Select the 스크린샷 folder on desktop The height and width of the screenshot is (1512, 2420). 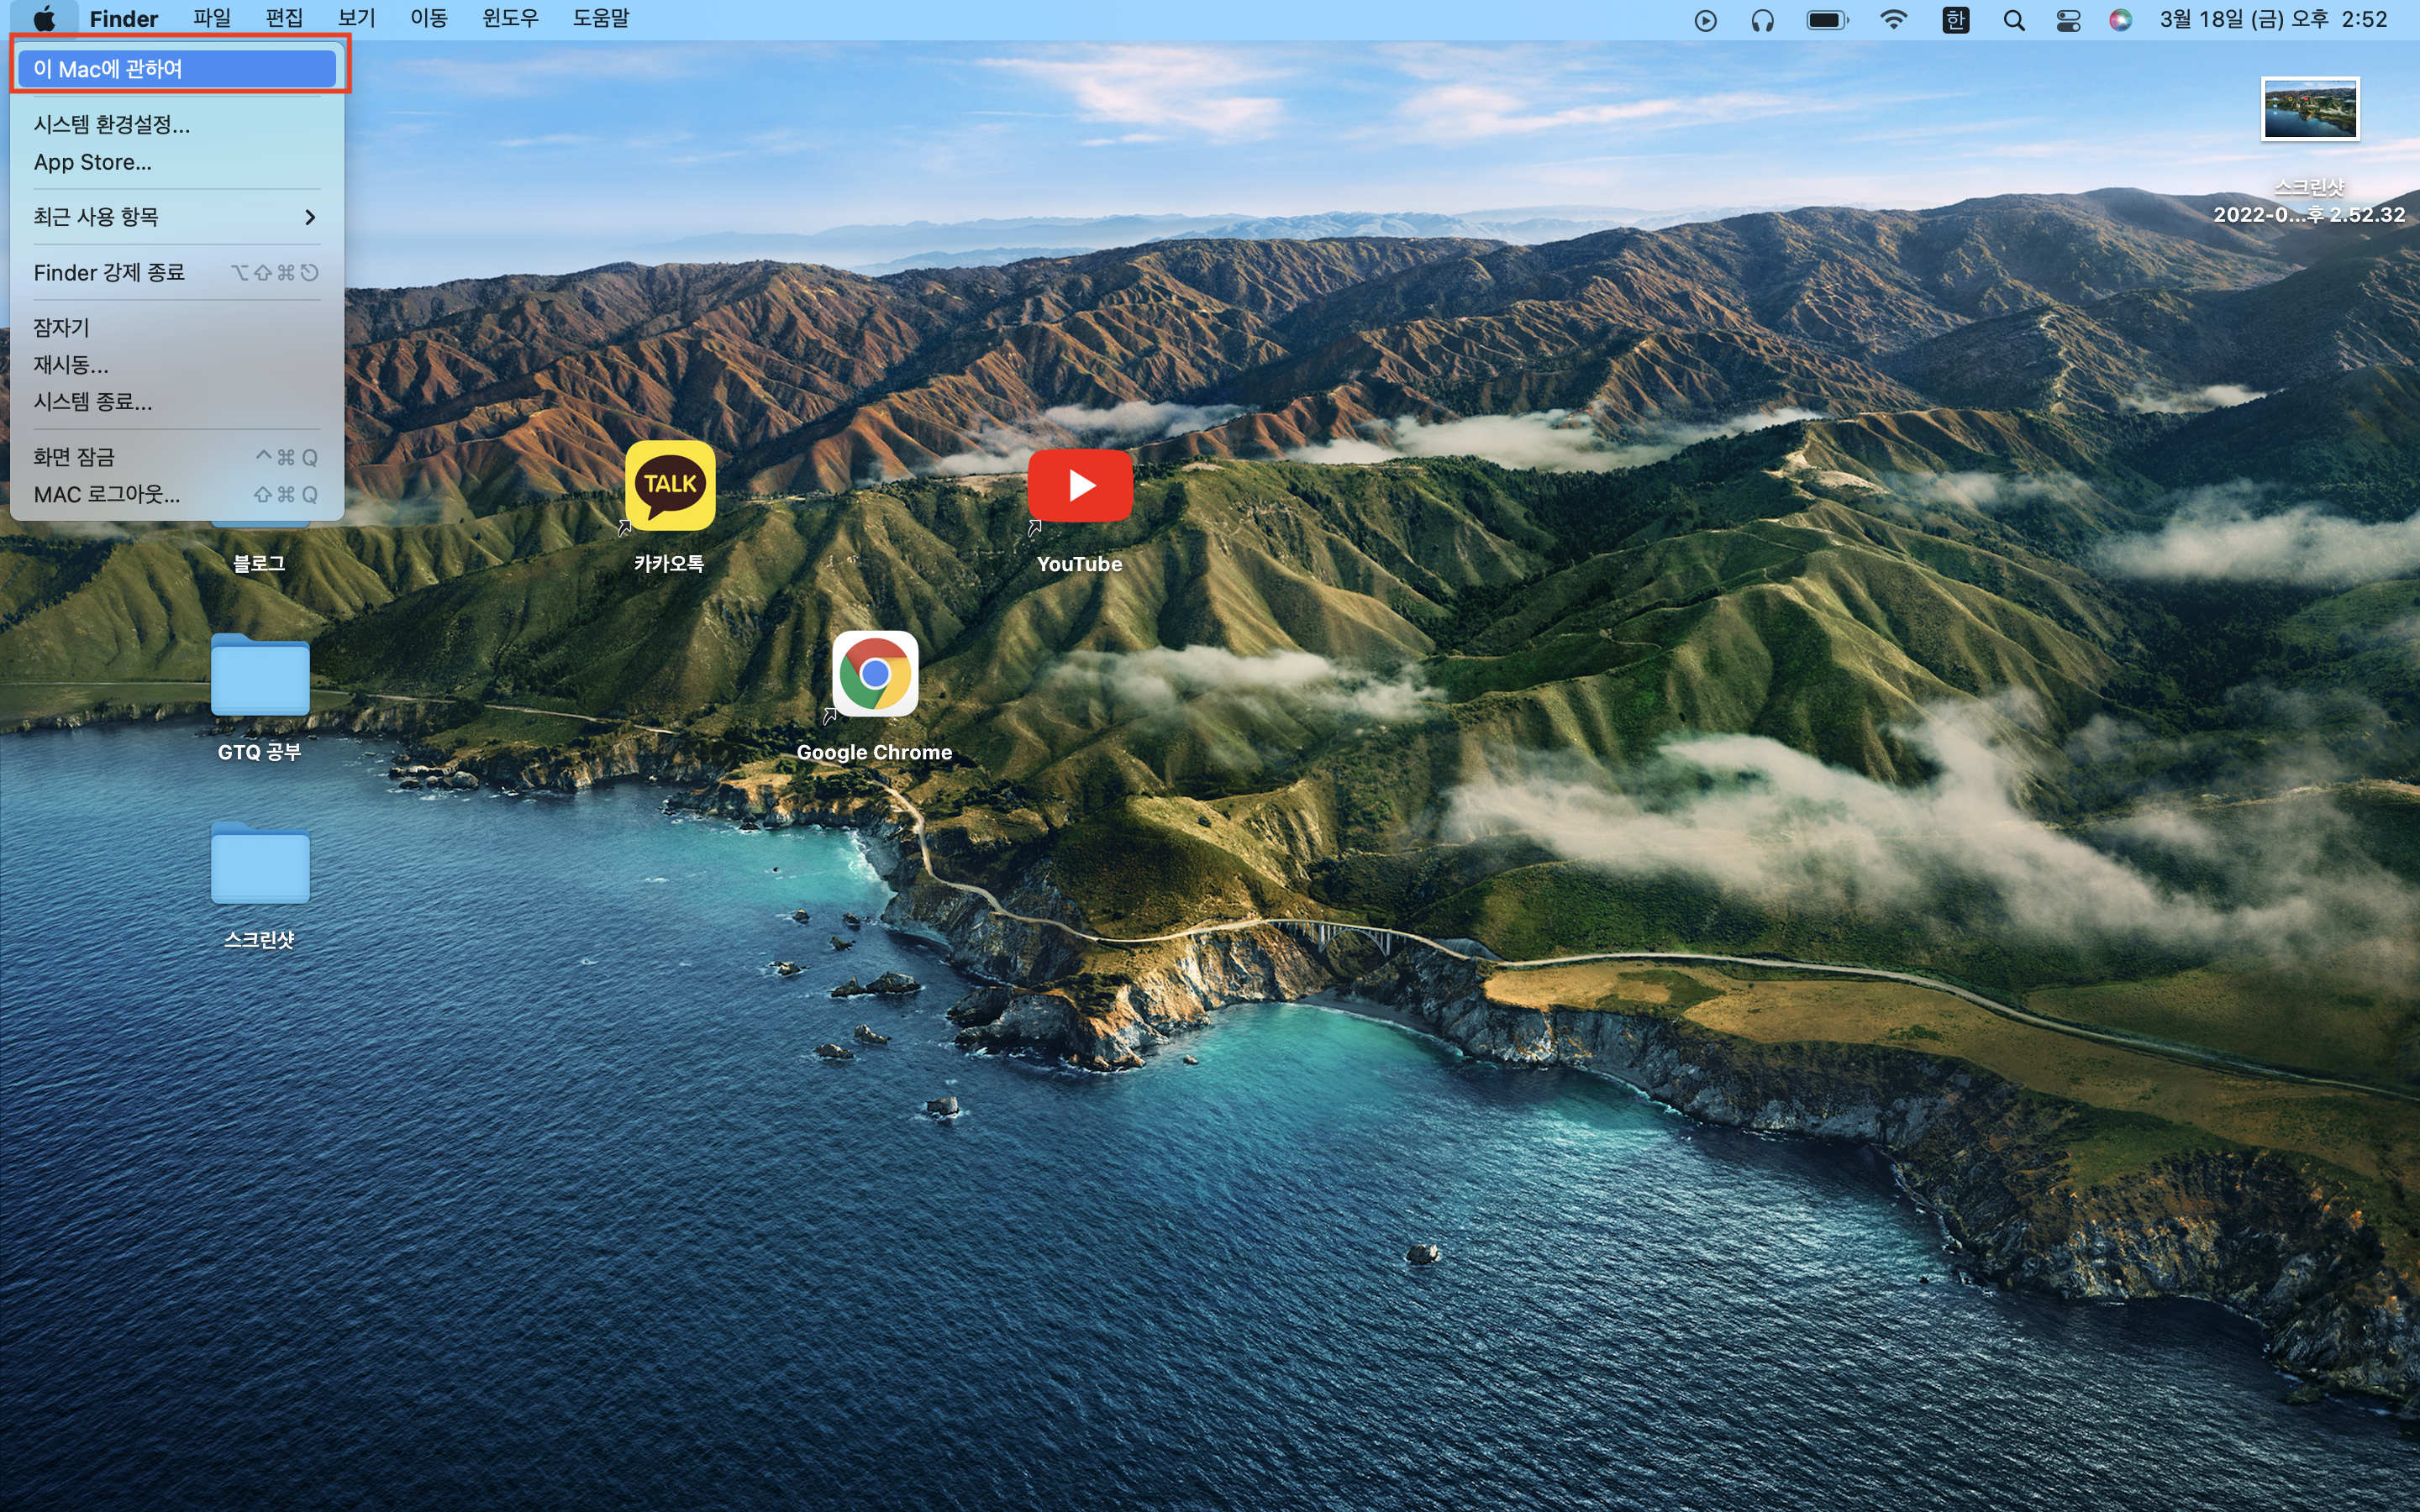coord(260,864)
